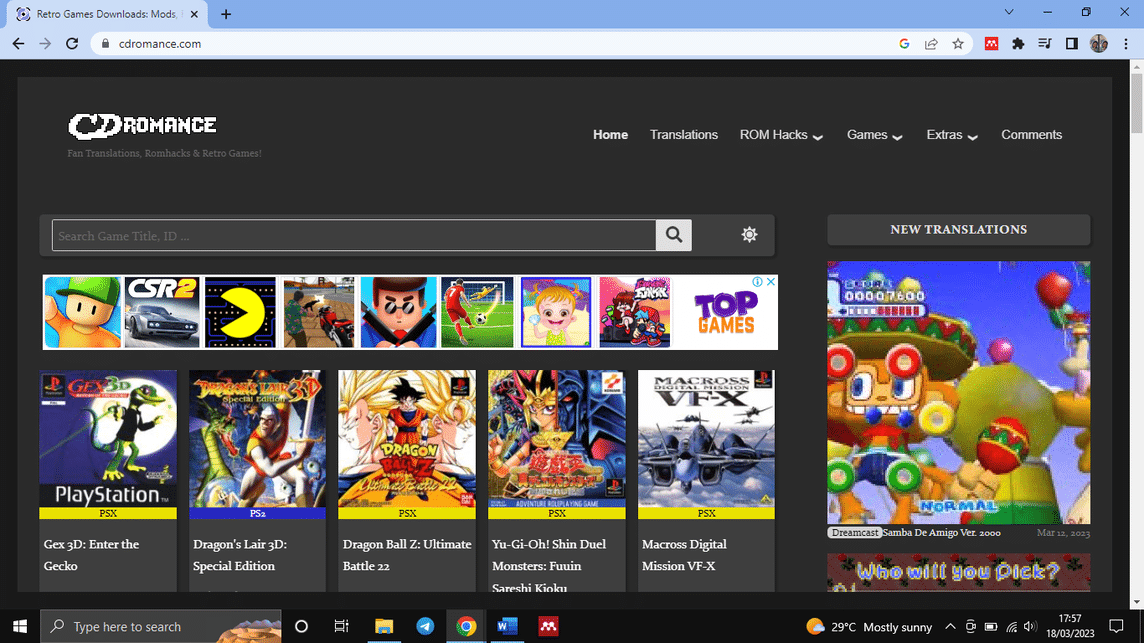The height and width of the screenshot is (643, 1144).
Task: Expand the Games dropdown menu
Action: [x=875, y=135]
